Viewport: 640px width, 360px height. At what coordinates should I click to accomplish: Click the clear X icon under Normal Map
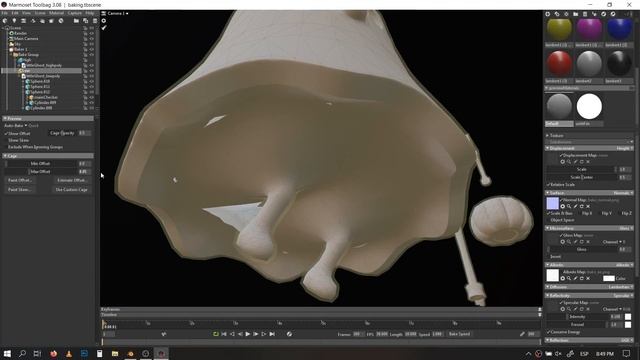coord(588,206)
